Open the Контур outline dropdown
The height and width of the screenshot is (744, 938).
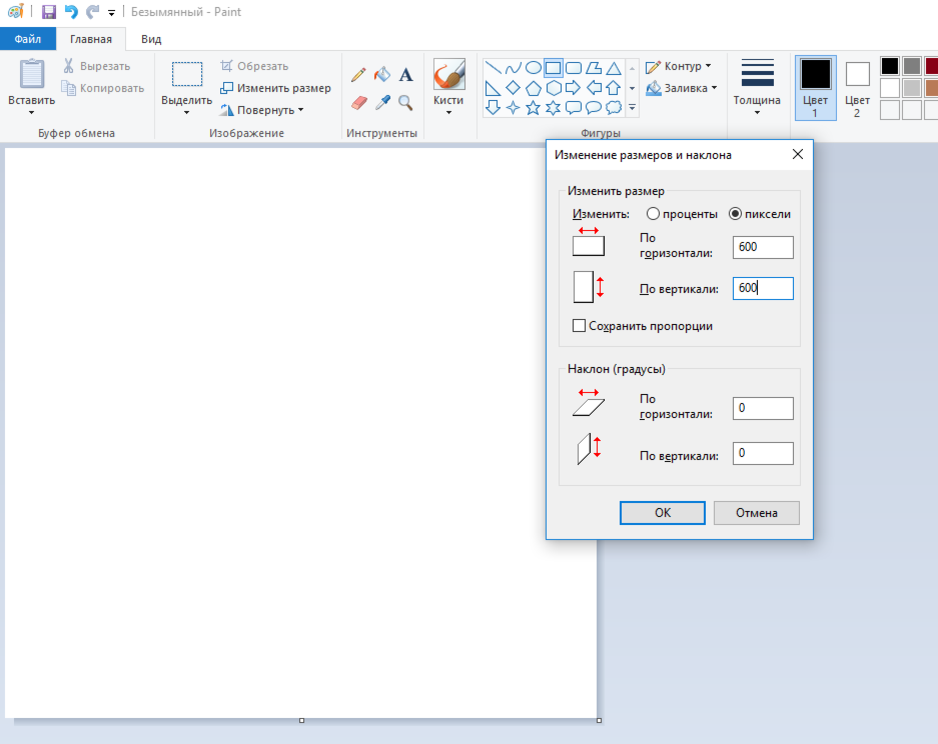pos(678,66)
